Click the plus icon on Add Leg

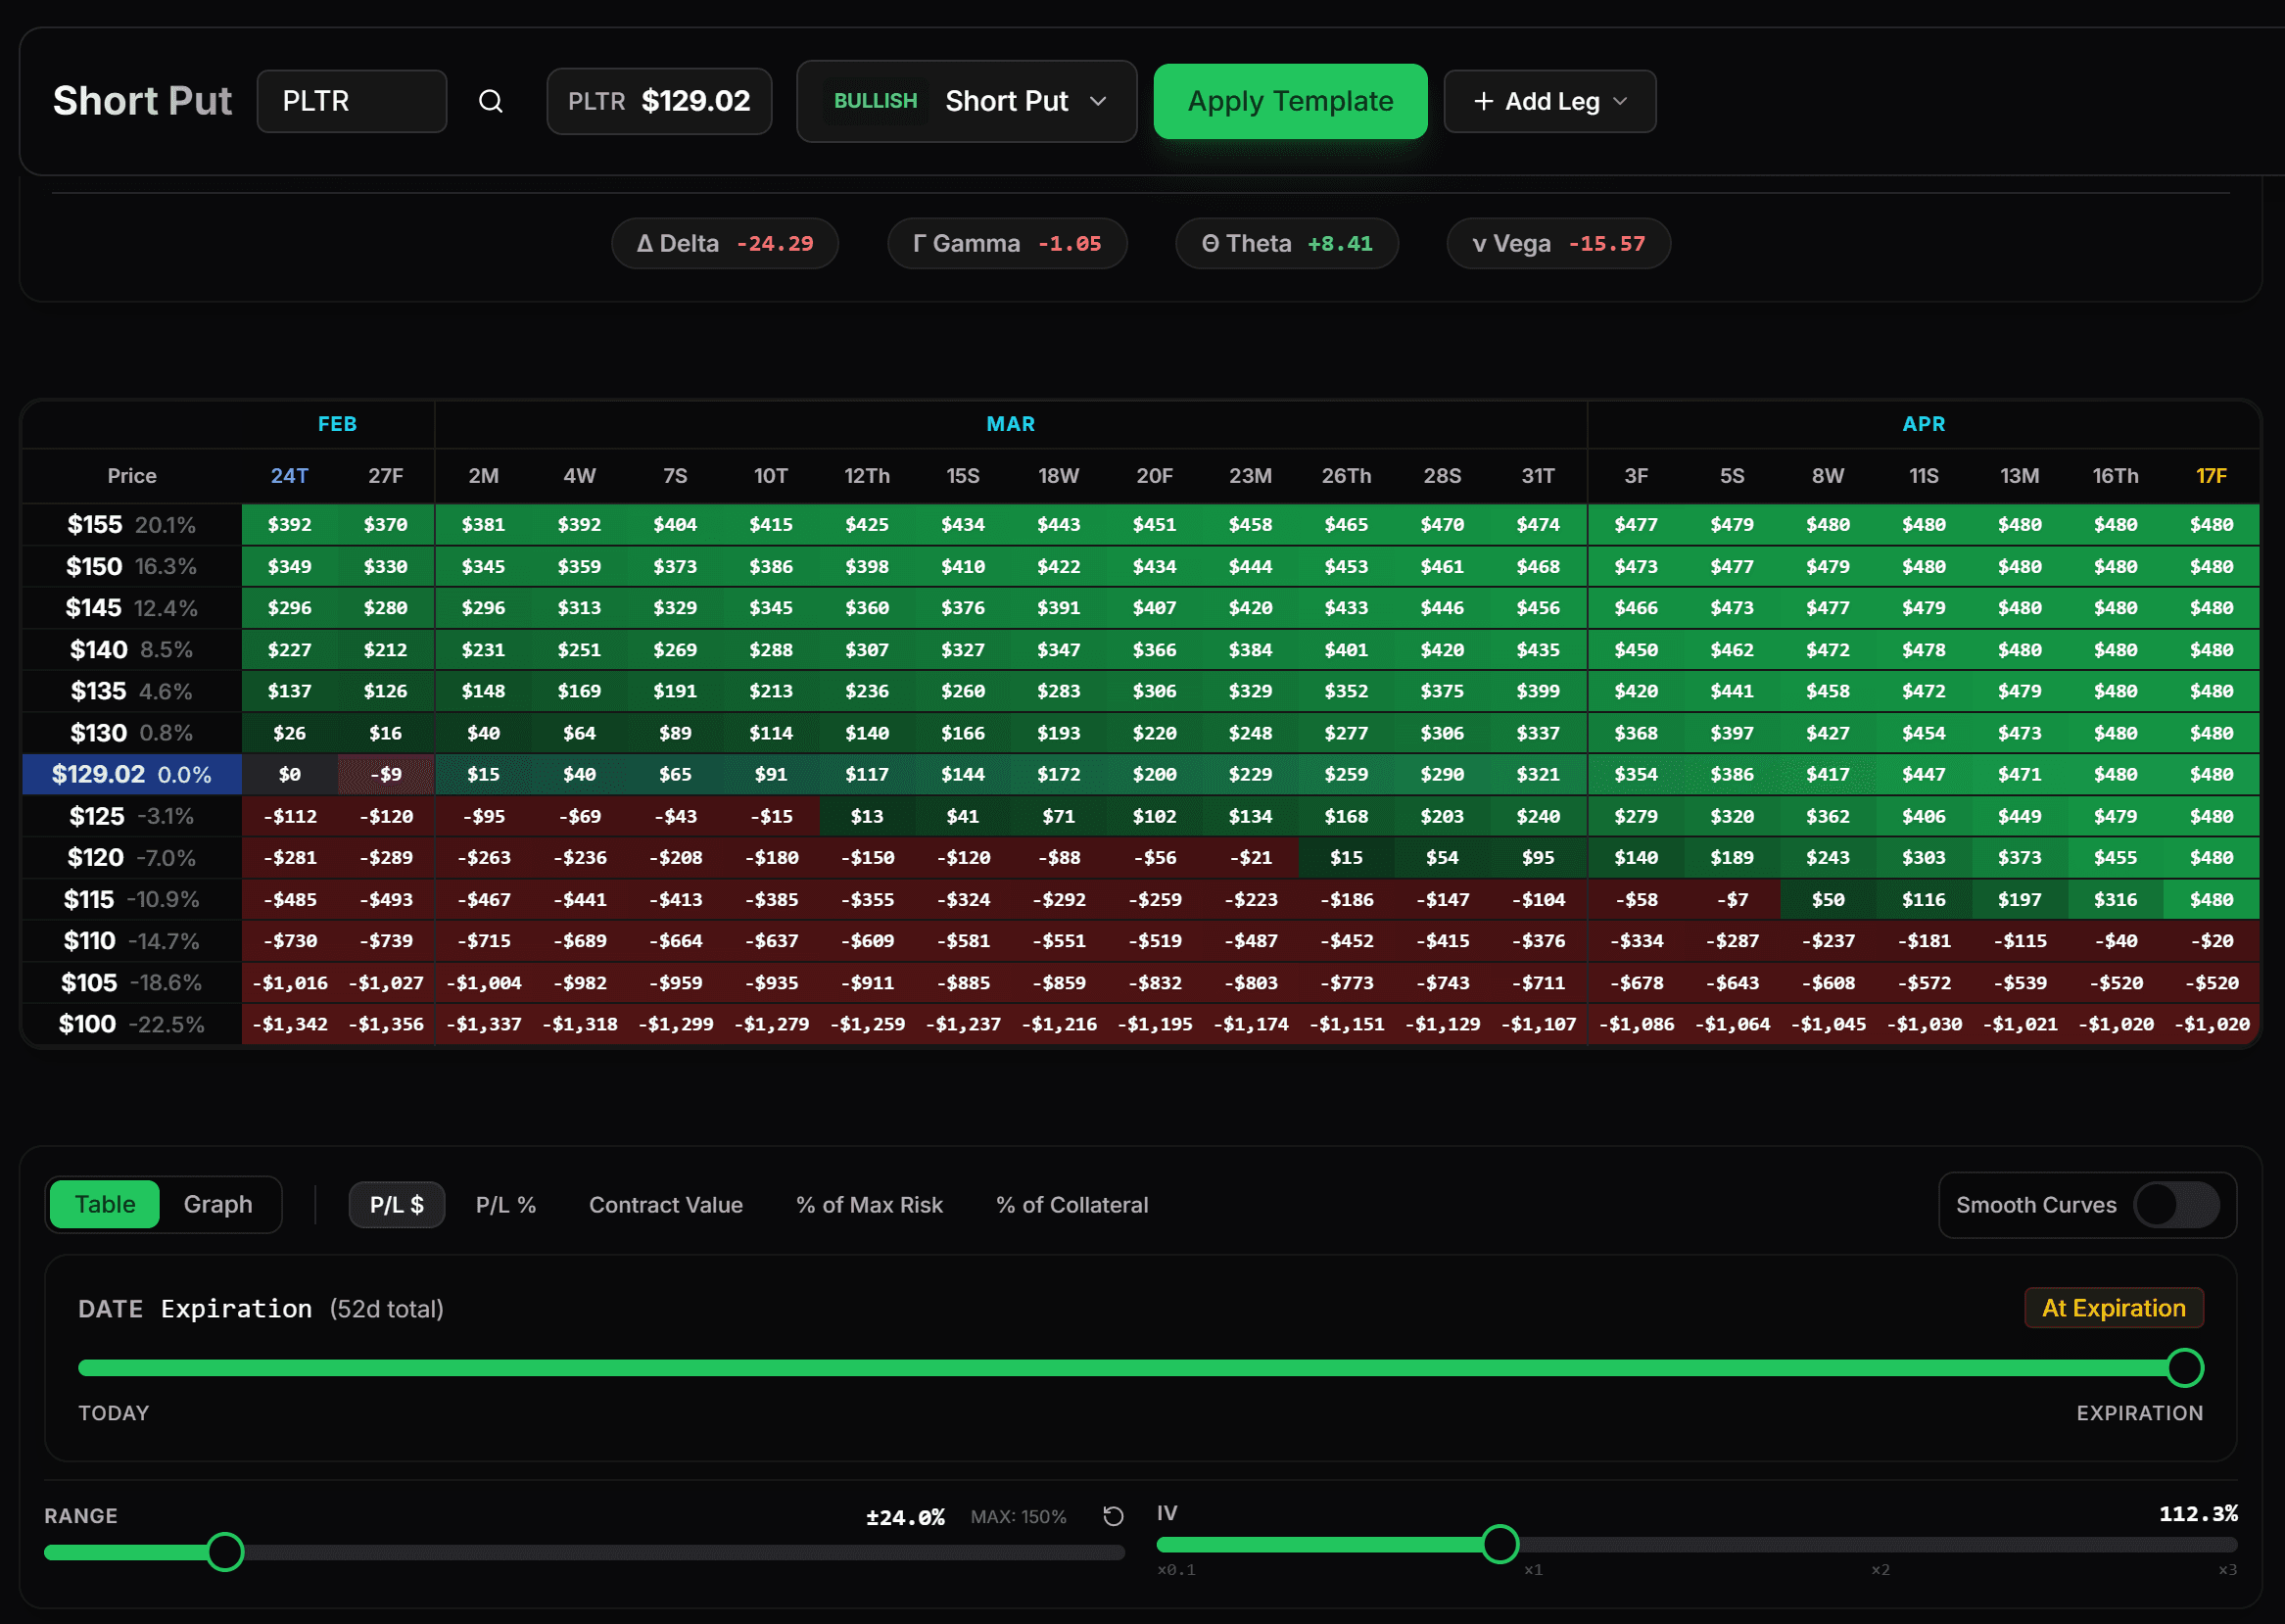pyautogui.click(x=1483, y=101)
